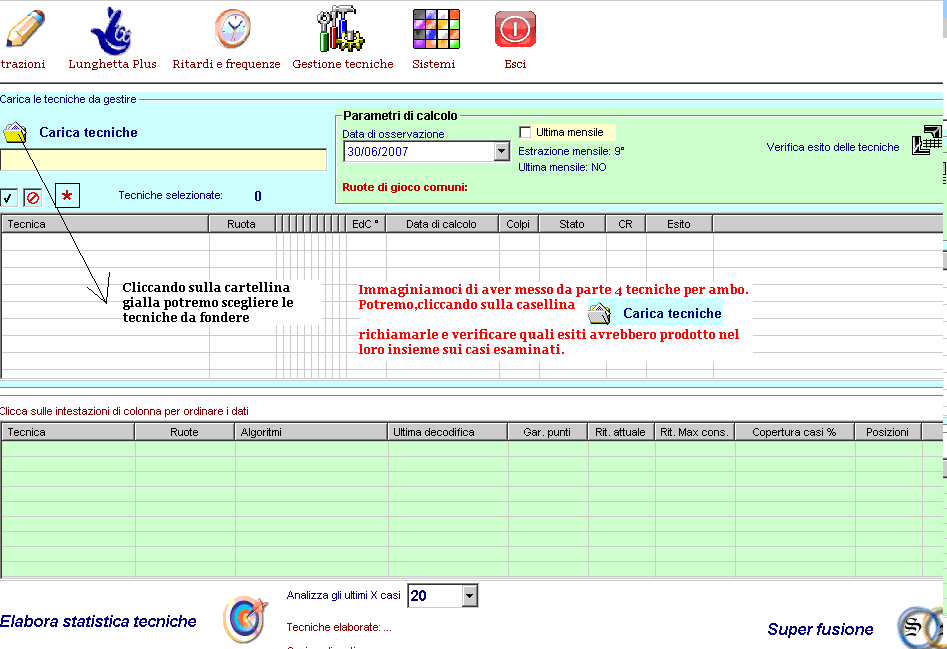947x649 pixels.
Task: Sort by Rit. attuale column header
Action: tap(621, 432)
